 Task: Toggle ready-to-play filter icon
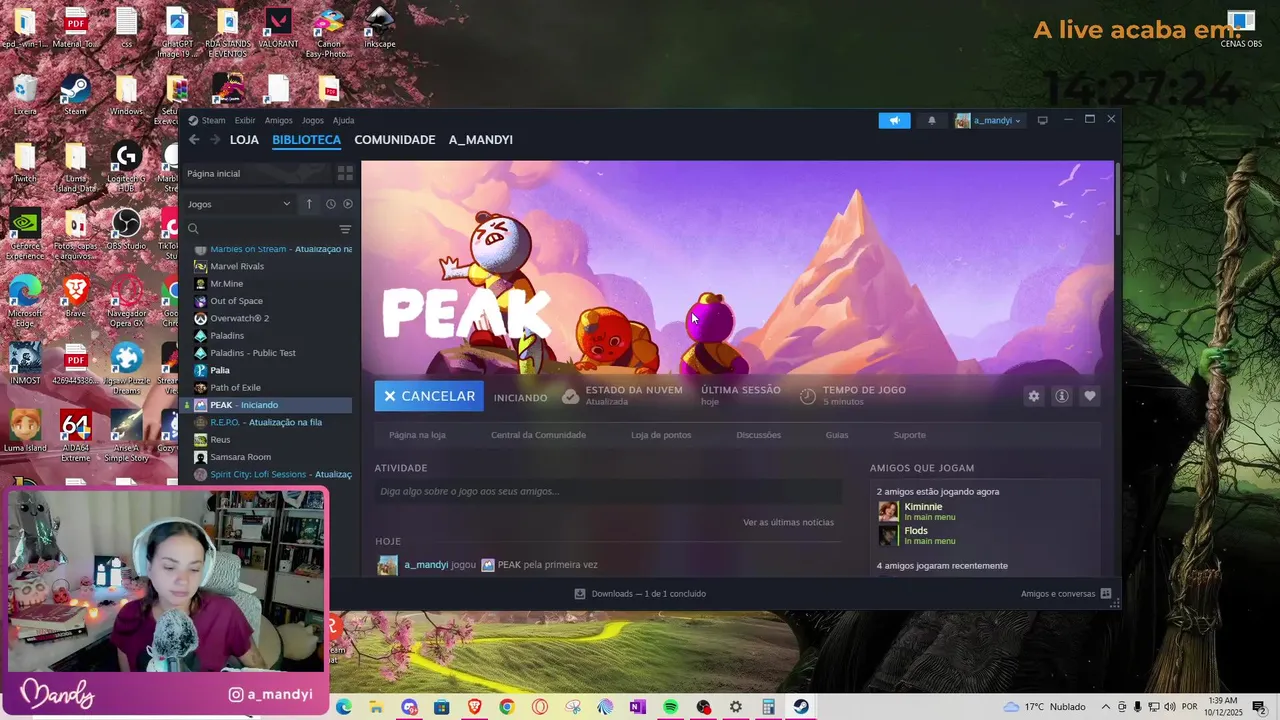coord(348,204)
